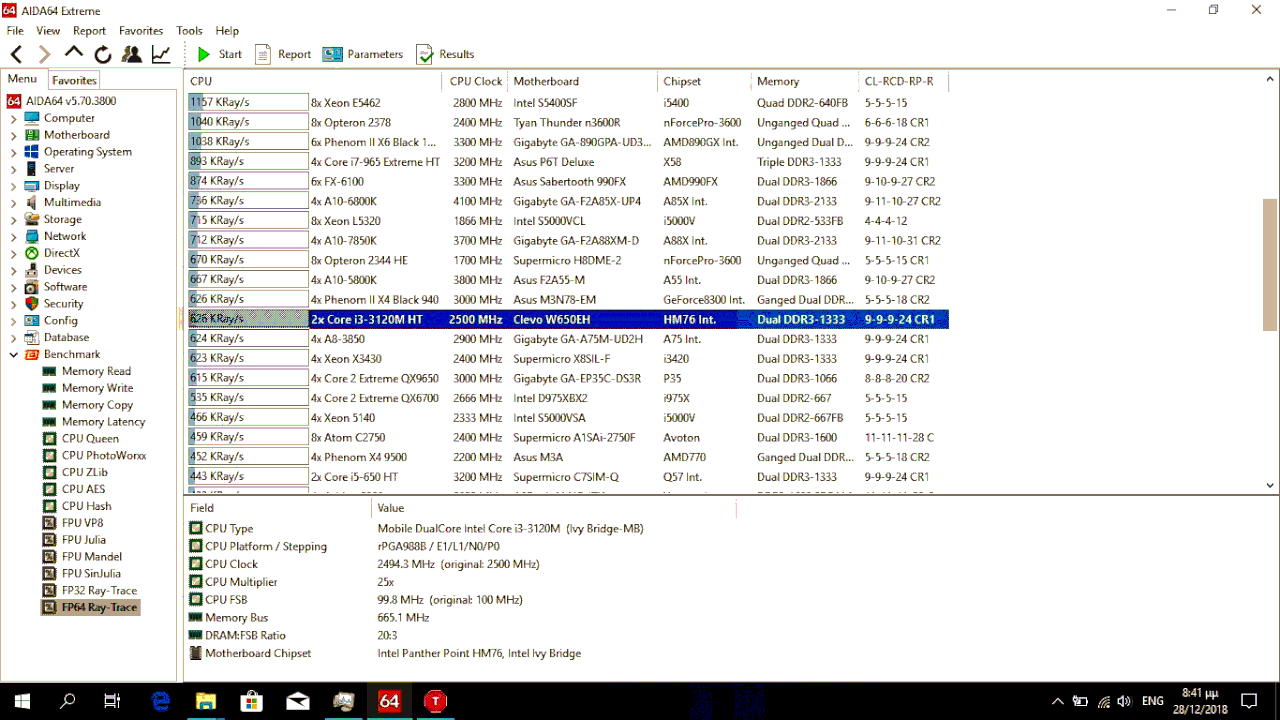
Task: Open Windows Start menu
Action: (x=22, y=701)
